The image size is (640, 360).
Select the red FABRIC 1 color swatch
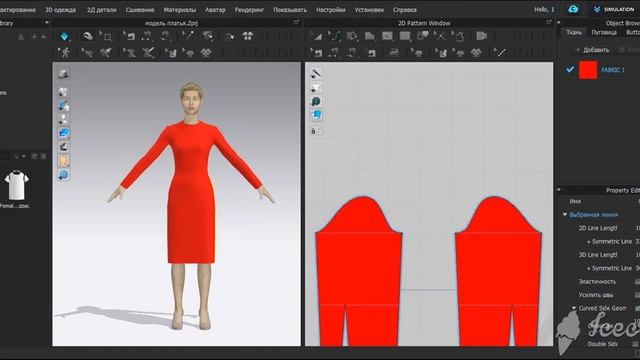point(588,70)
